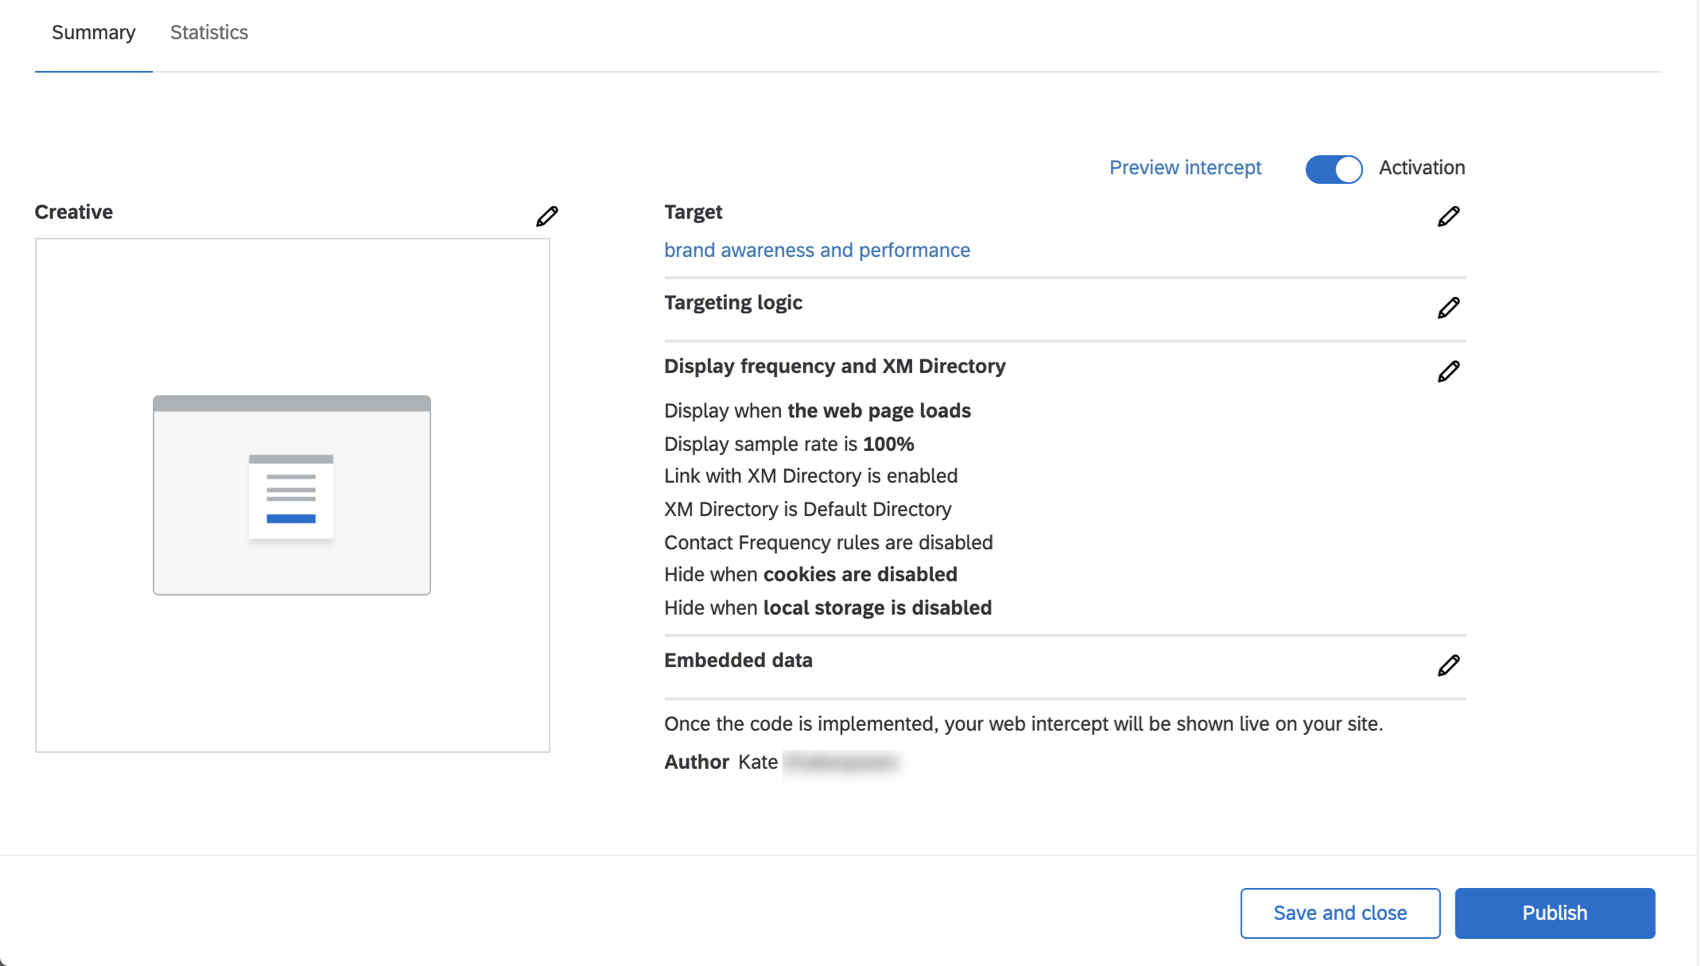Edit the Creative using its pencil icon
The image size is (1700, 966).
(547, 216)
